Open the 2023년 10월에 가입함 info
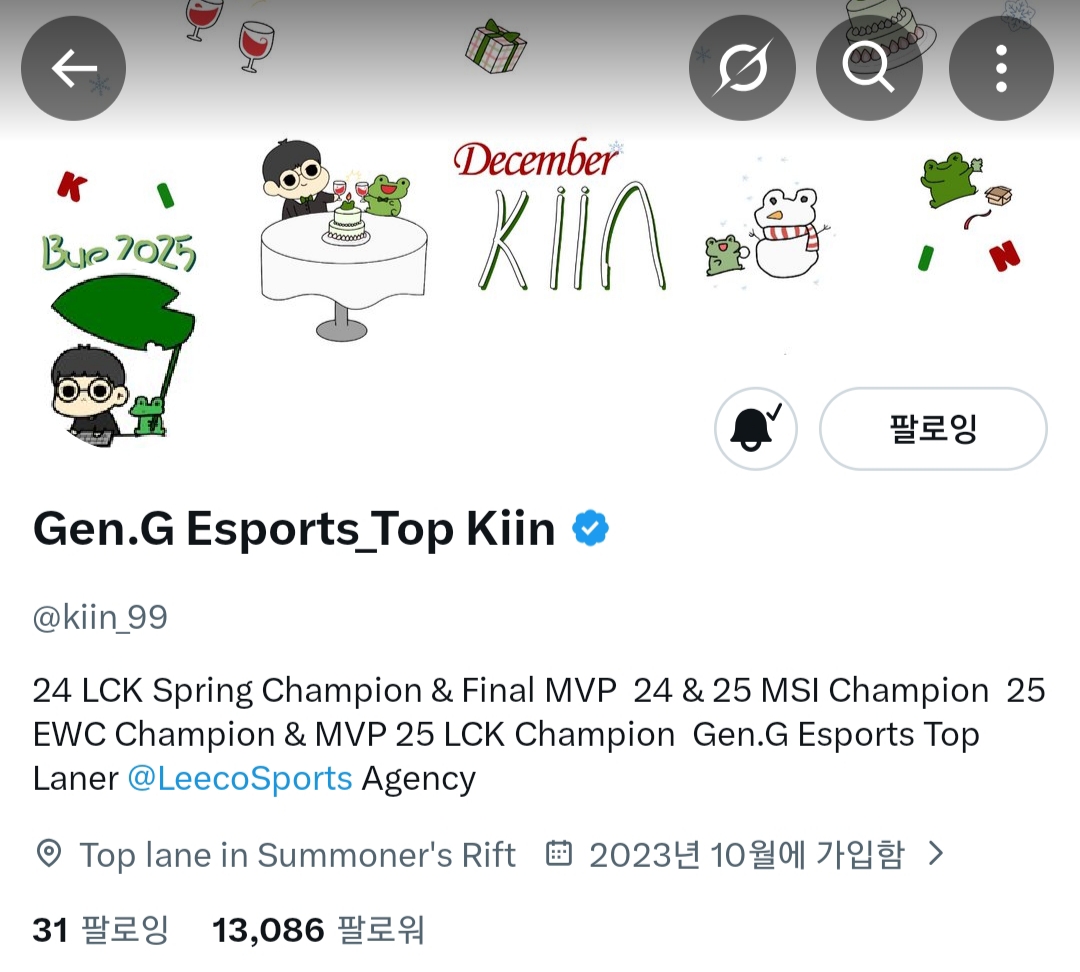Viewport: 1080px width, 972px height. click(x=746, y=854)
